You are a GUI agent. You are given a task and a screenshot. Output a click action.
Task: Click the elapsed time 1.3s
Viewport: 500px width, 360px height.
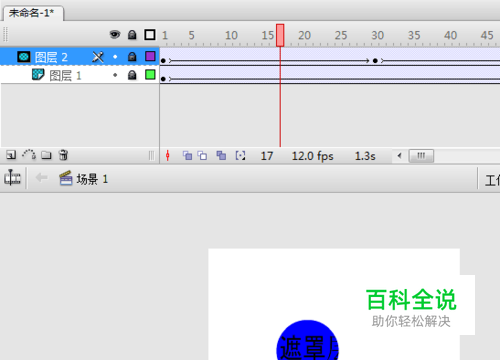pyautogui.click(x=365, y=156)
